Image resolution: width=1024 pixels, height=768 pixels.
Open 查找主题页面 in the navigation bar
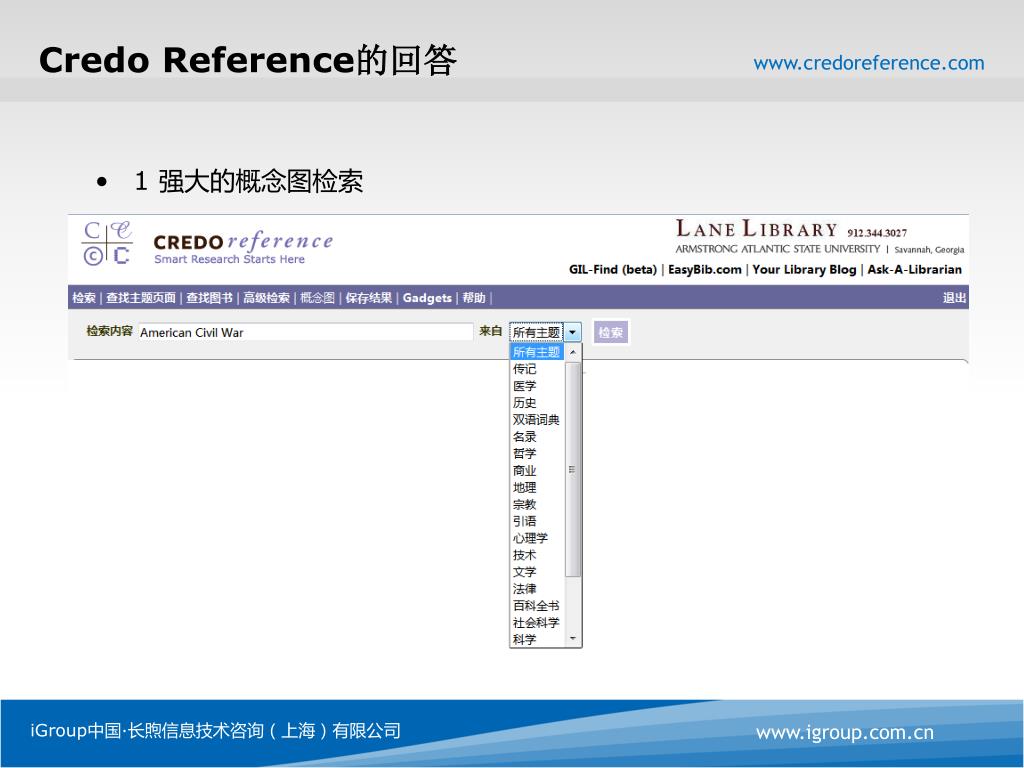pos(141,298)
